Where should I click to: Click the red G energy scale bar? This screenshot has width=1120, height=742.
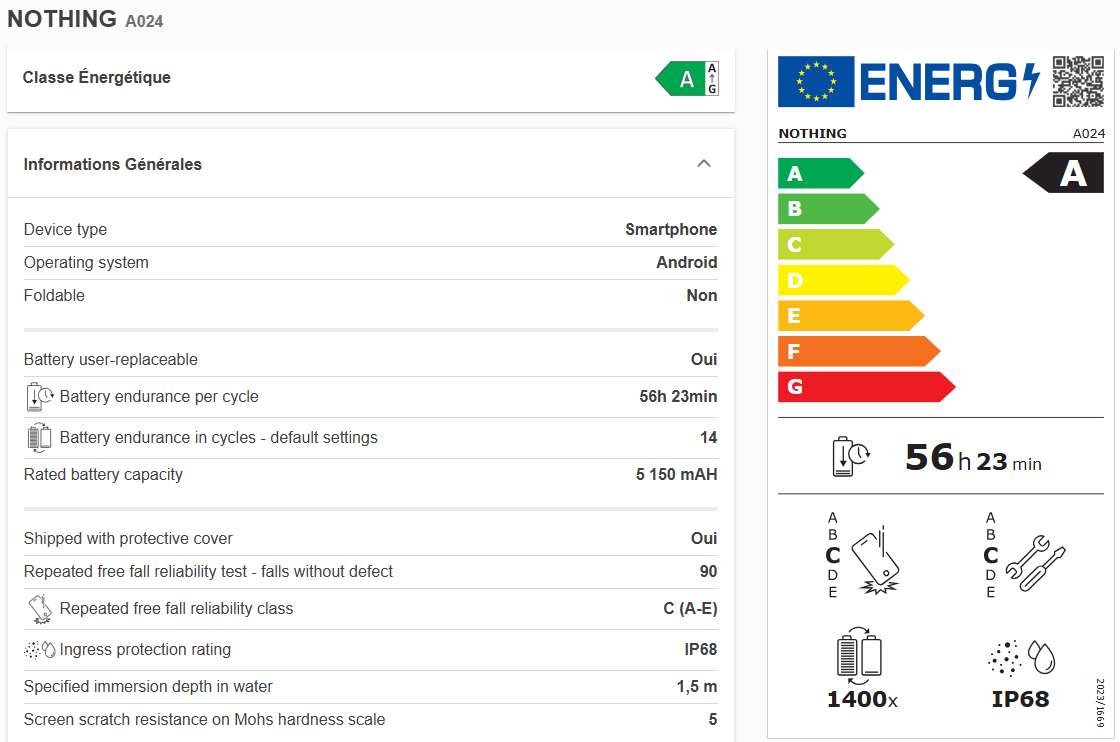[864, 387]
